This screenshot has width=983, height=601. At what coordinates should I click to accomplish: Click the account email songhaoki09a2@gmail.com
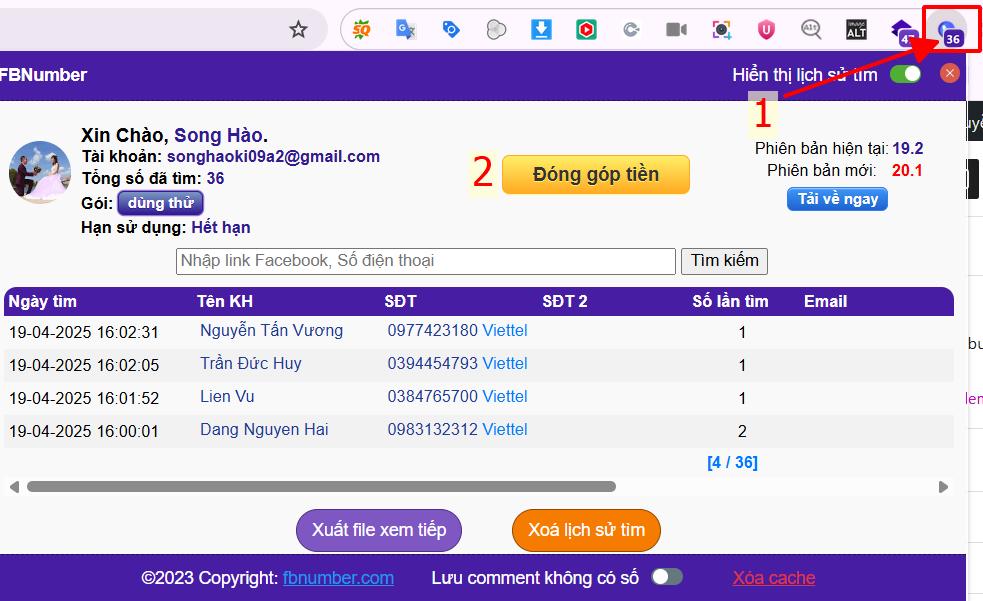point(273,157)
